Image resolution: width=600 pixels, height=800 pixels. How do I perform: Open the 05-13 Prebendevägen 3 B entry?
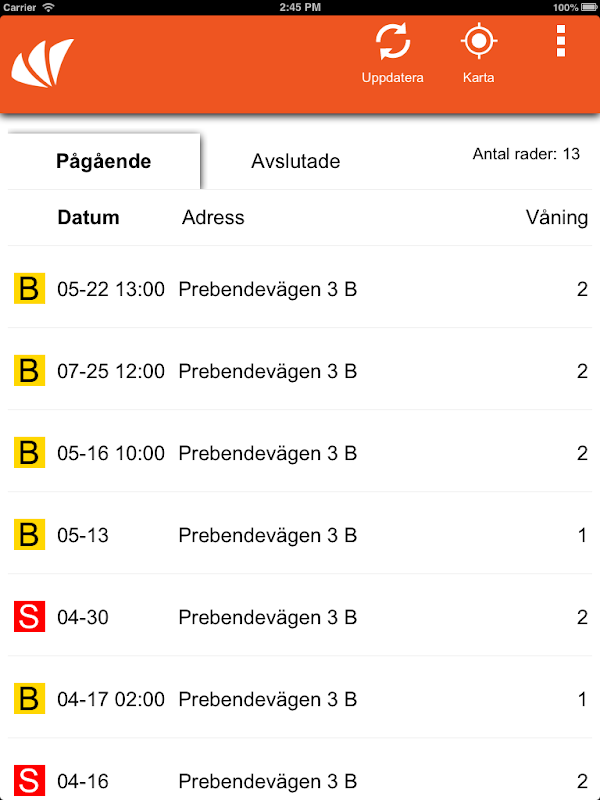pyautogui.click(x=300, y=535)
